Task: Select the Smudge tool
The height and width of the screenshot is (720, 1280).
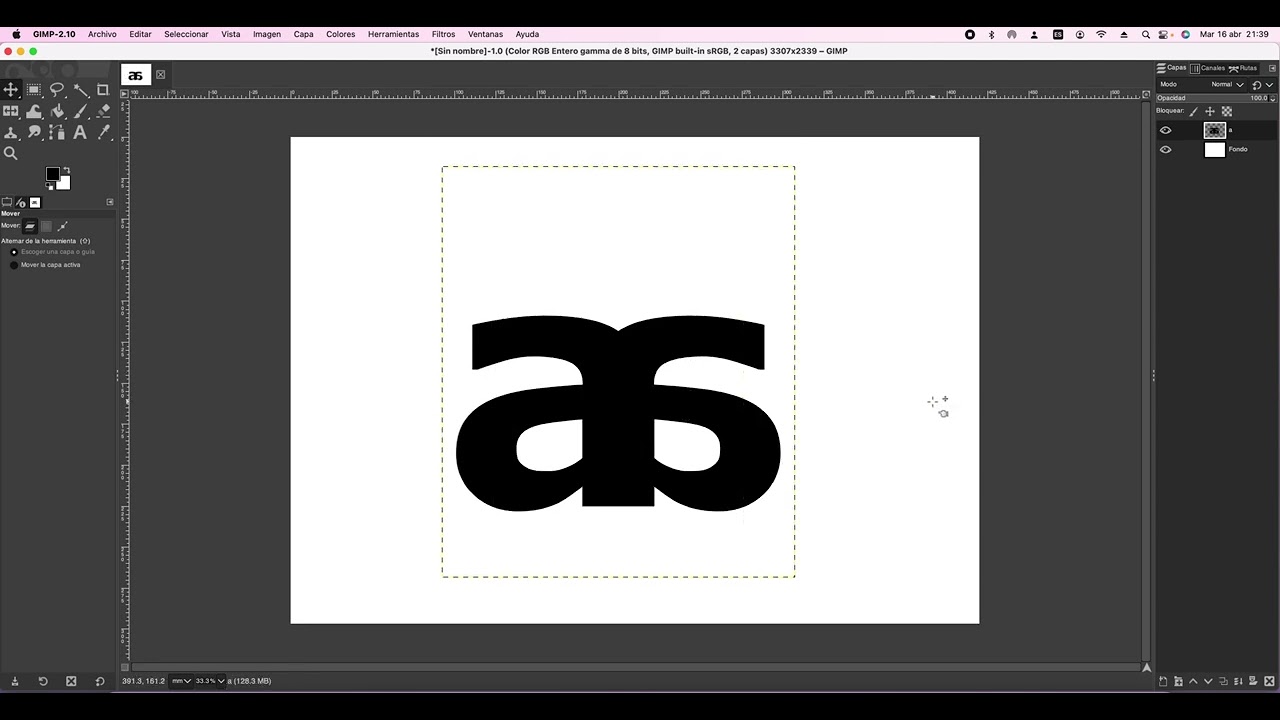Action: (x=34, y=132)
